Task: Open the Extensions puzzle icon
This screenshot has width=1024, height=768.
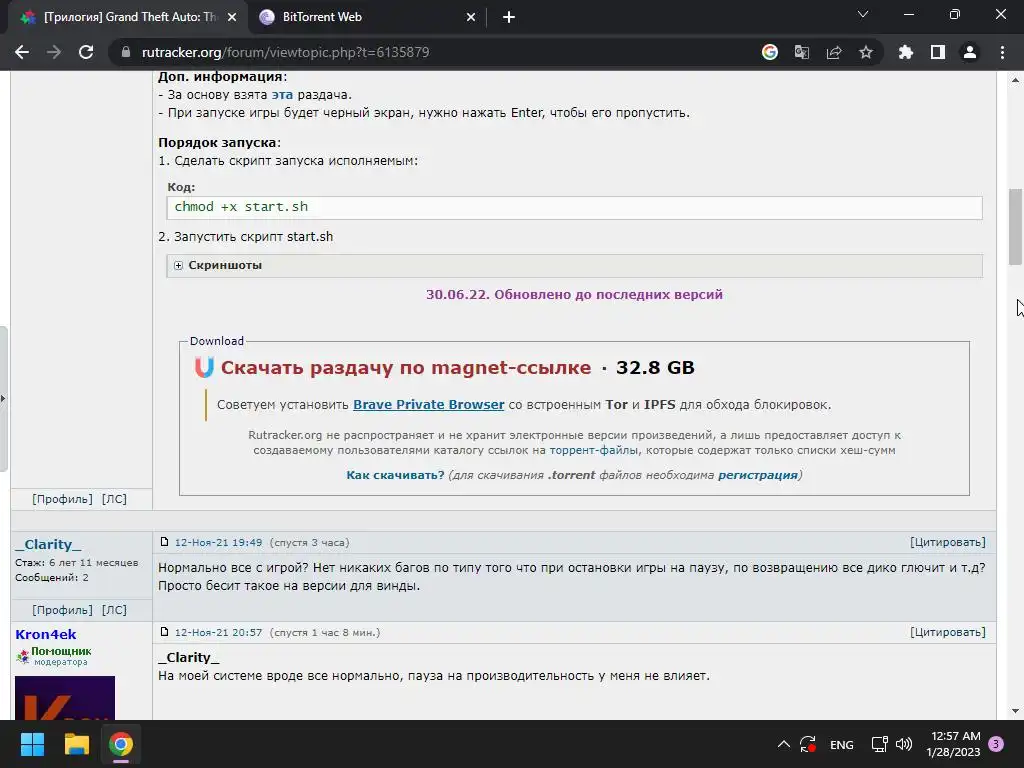Action: tap(906, 52)
